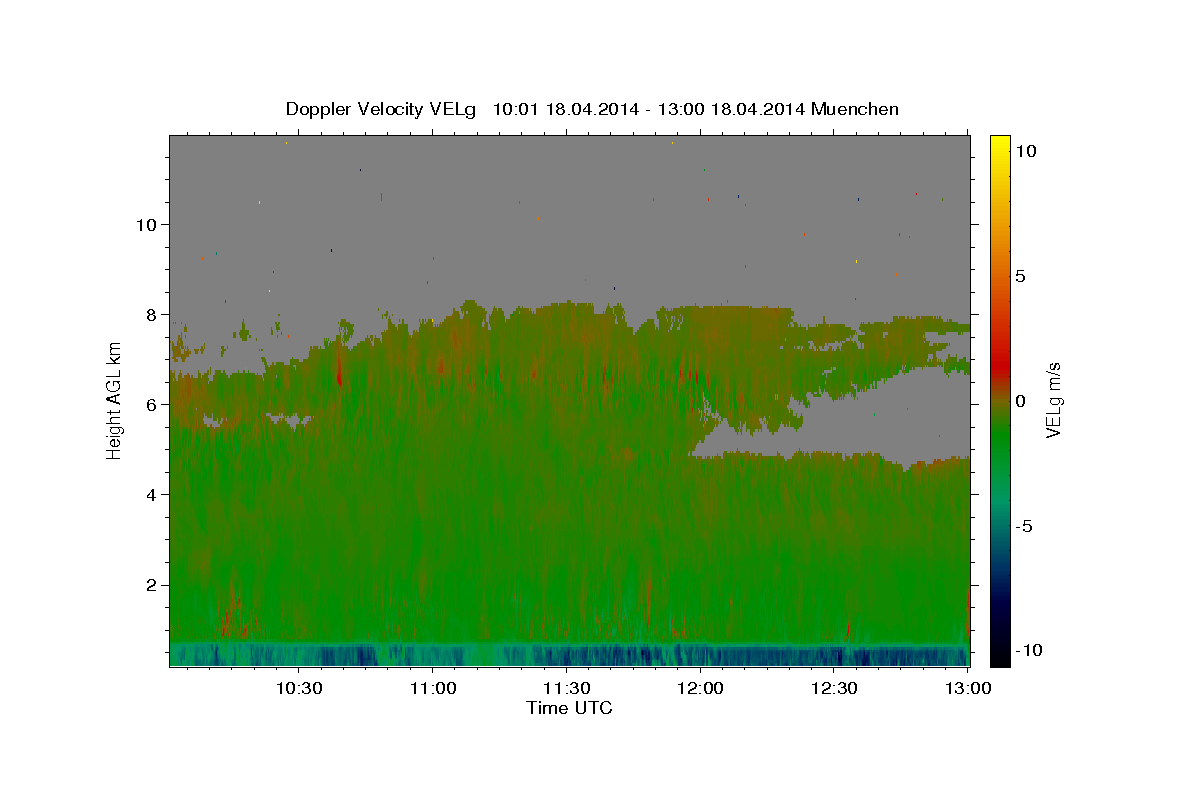Click the 'Time UTC' axis label
Screen dimensions: 1200x800
point(570,708)
